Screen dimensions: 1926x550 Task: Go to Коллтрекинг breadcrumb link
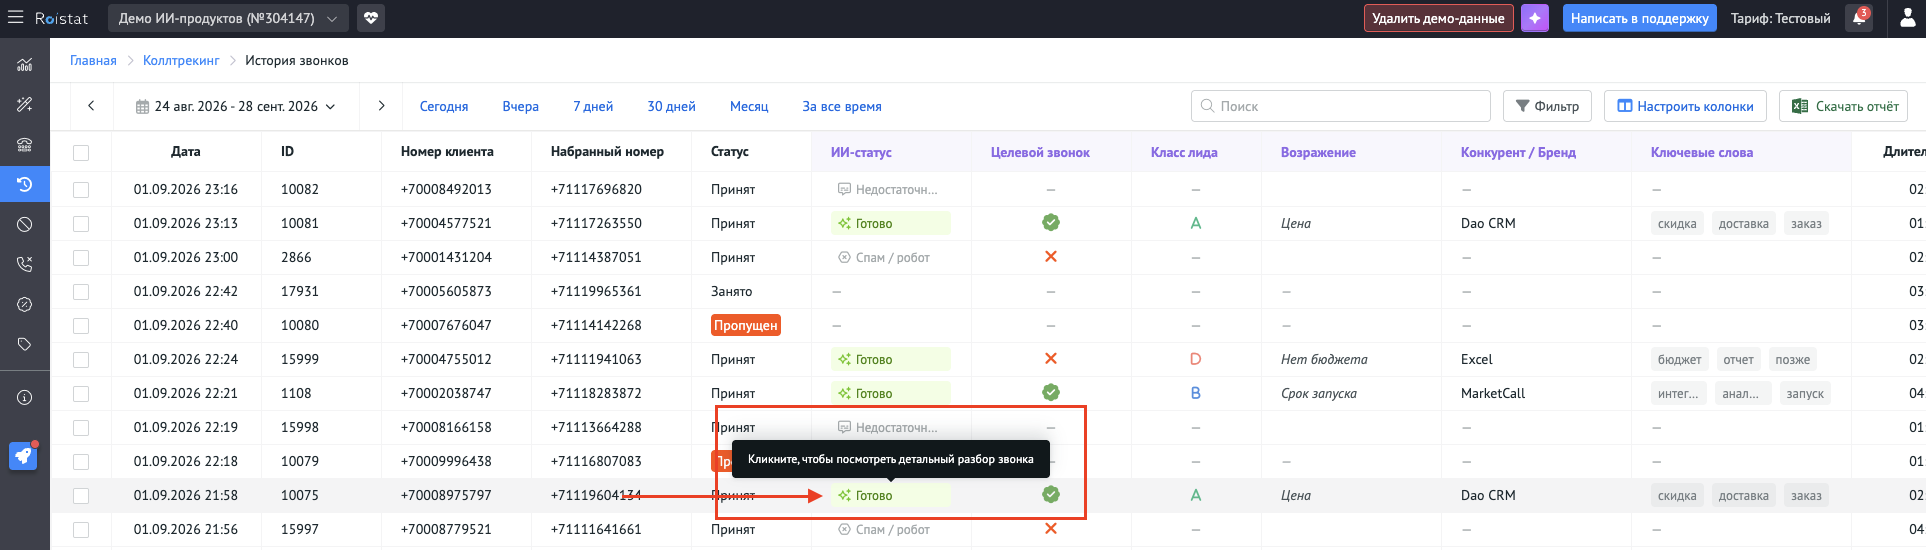181,61
